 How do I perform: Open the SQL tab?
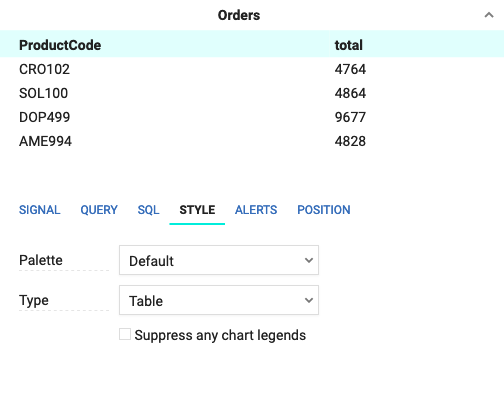point(148,210)
